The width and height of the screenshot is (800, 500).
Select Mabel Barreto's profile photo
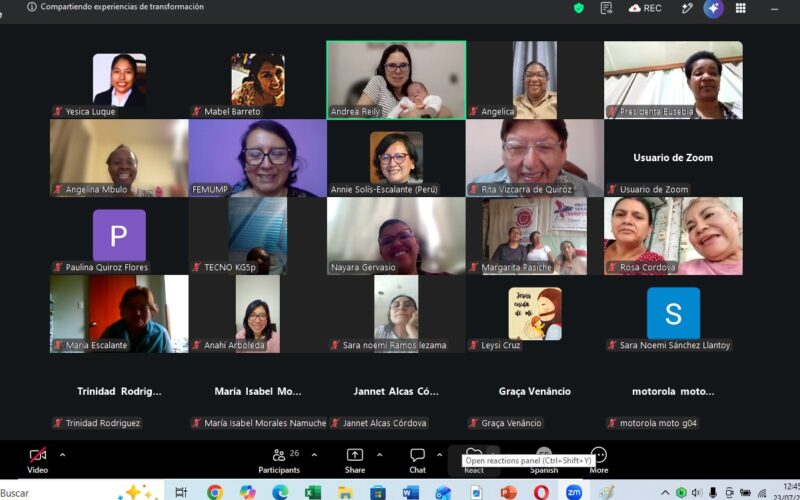click(x=258, y=80)
